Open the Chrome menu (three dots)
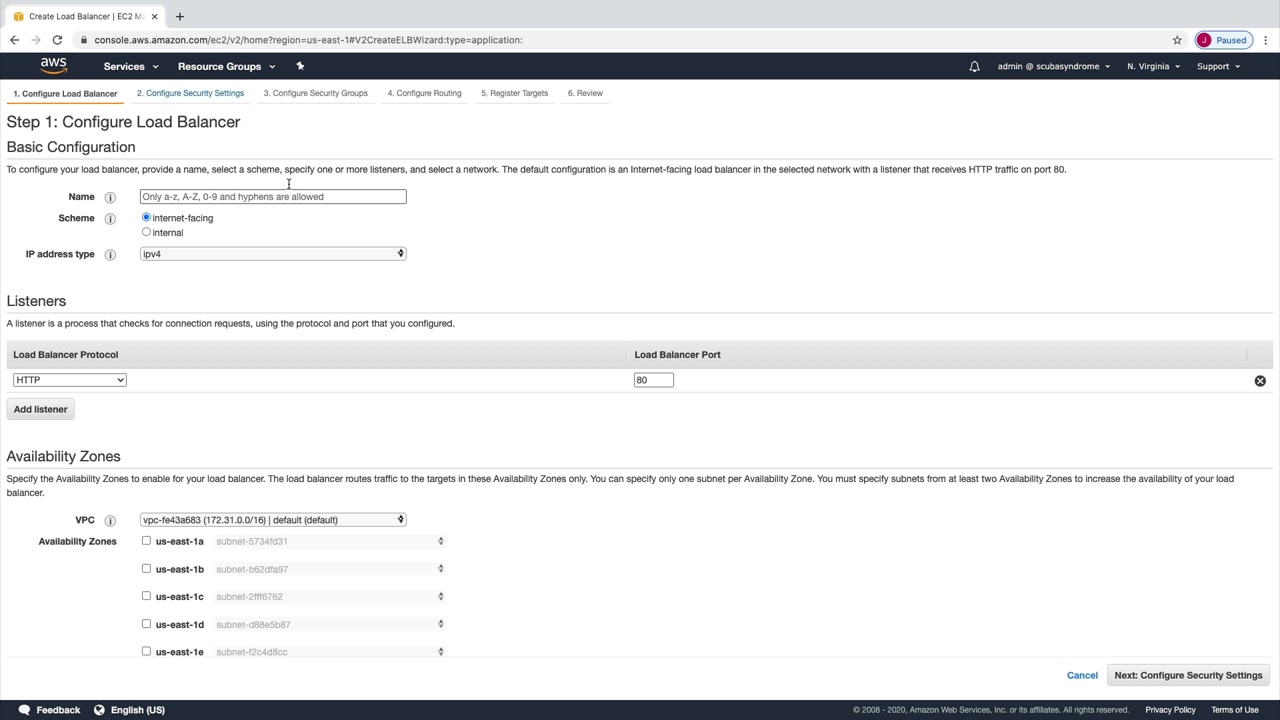 click(1266, 40)
